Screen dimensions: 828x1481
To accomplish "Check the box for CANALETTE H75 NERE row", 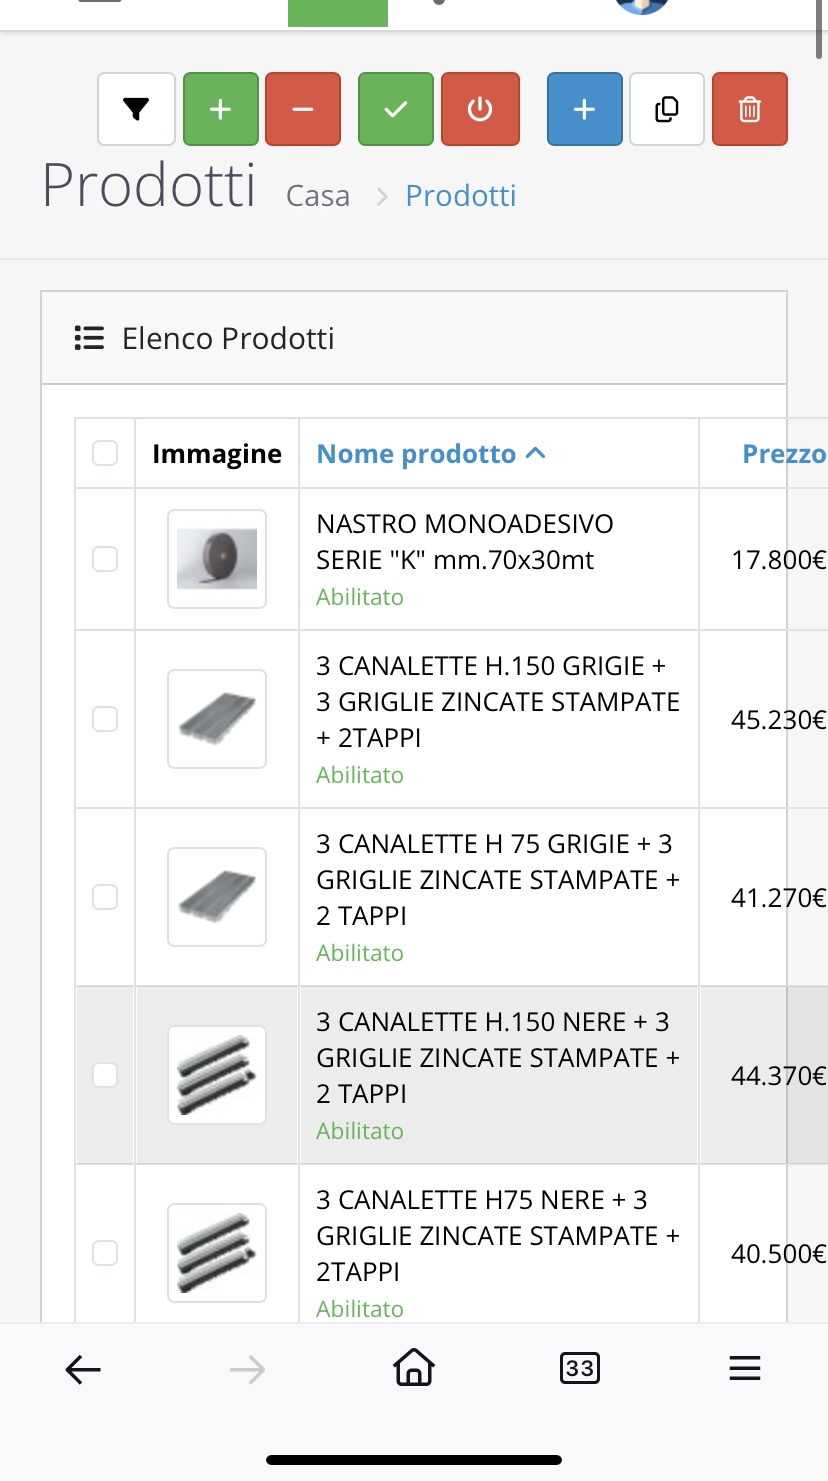I will click(x=105, y=1253).
